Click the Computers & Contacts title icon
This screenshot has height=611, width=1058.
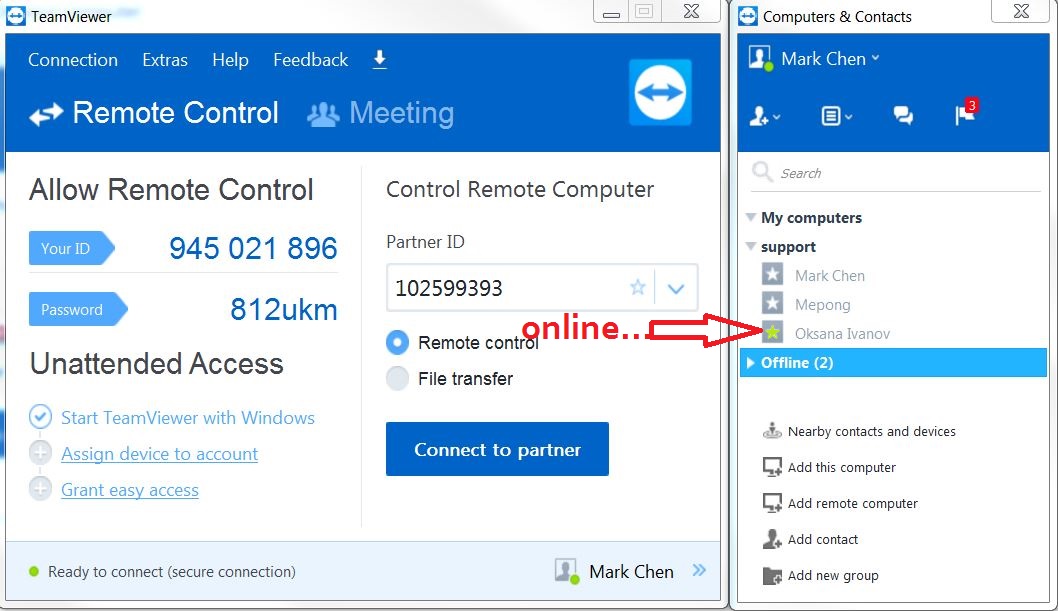tap(748, 16)
